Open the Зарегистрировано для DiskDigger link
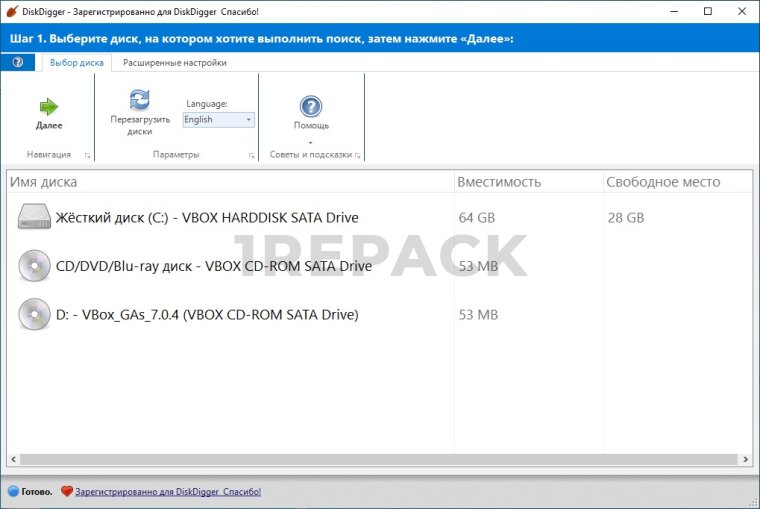The image size is (760, 509). (167, 492)
